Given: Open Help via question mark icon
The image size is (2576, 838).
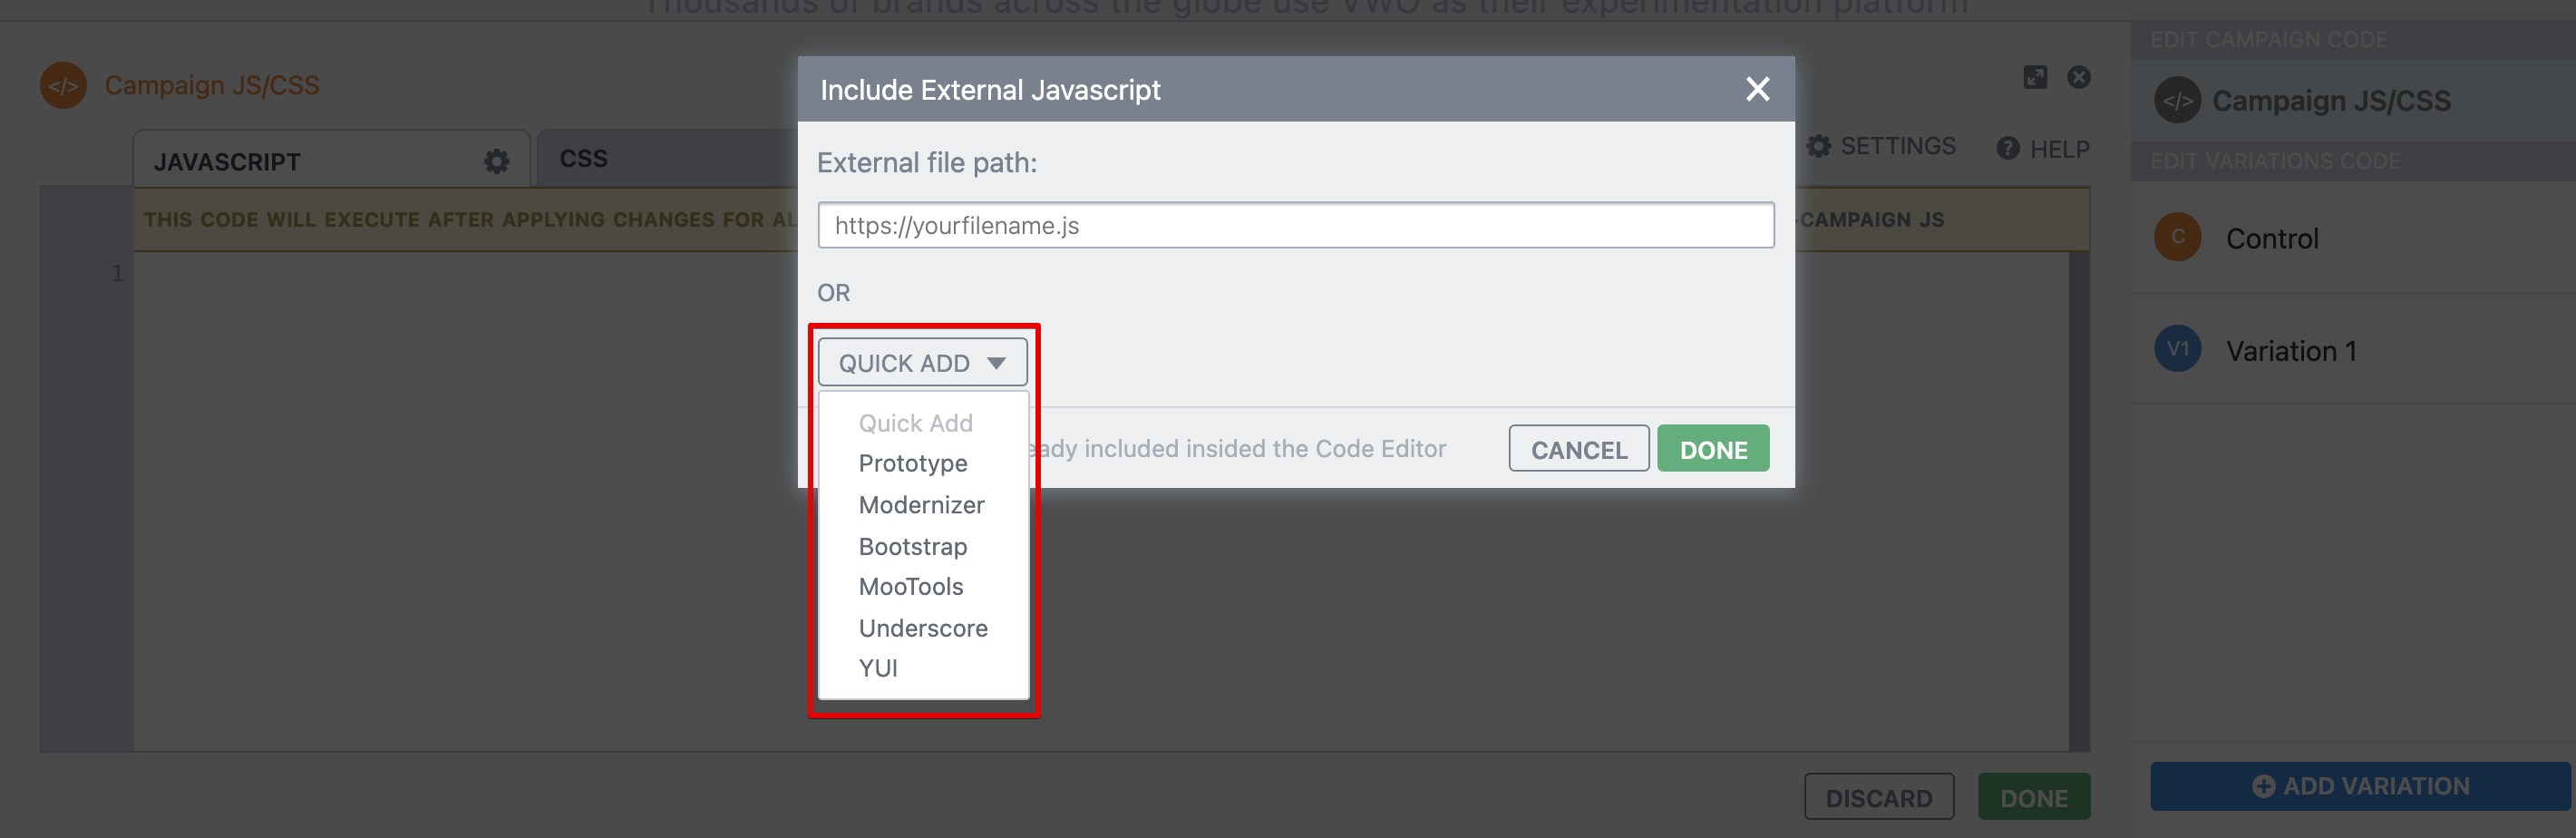Looking at the screenshot, I should tap(2007, 149).
